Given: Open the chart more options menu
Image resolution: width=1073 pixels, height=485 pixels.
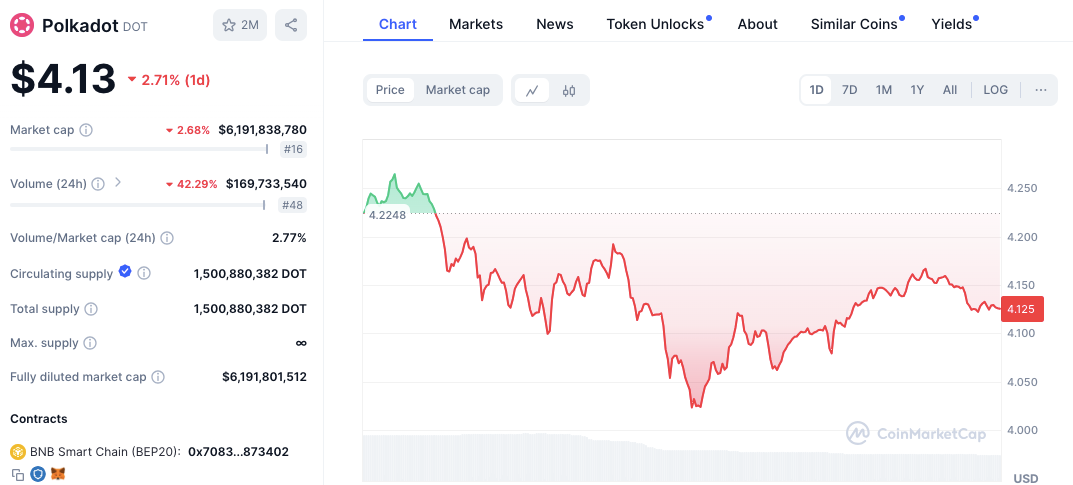Looking at the screenshot, I should (x=1040, y=90).
